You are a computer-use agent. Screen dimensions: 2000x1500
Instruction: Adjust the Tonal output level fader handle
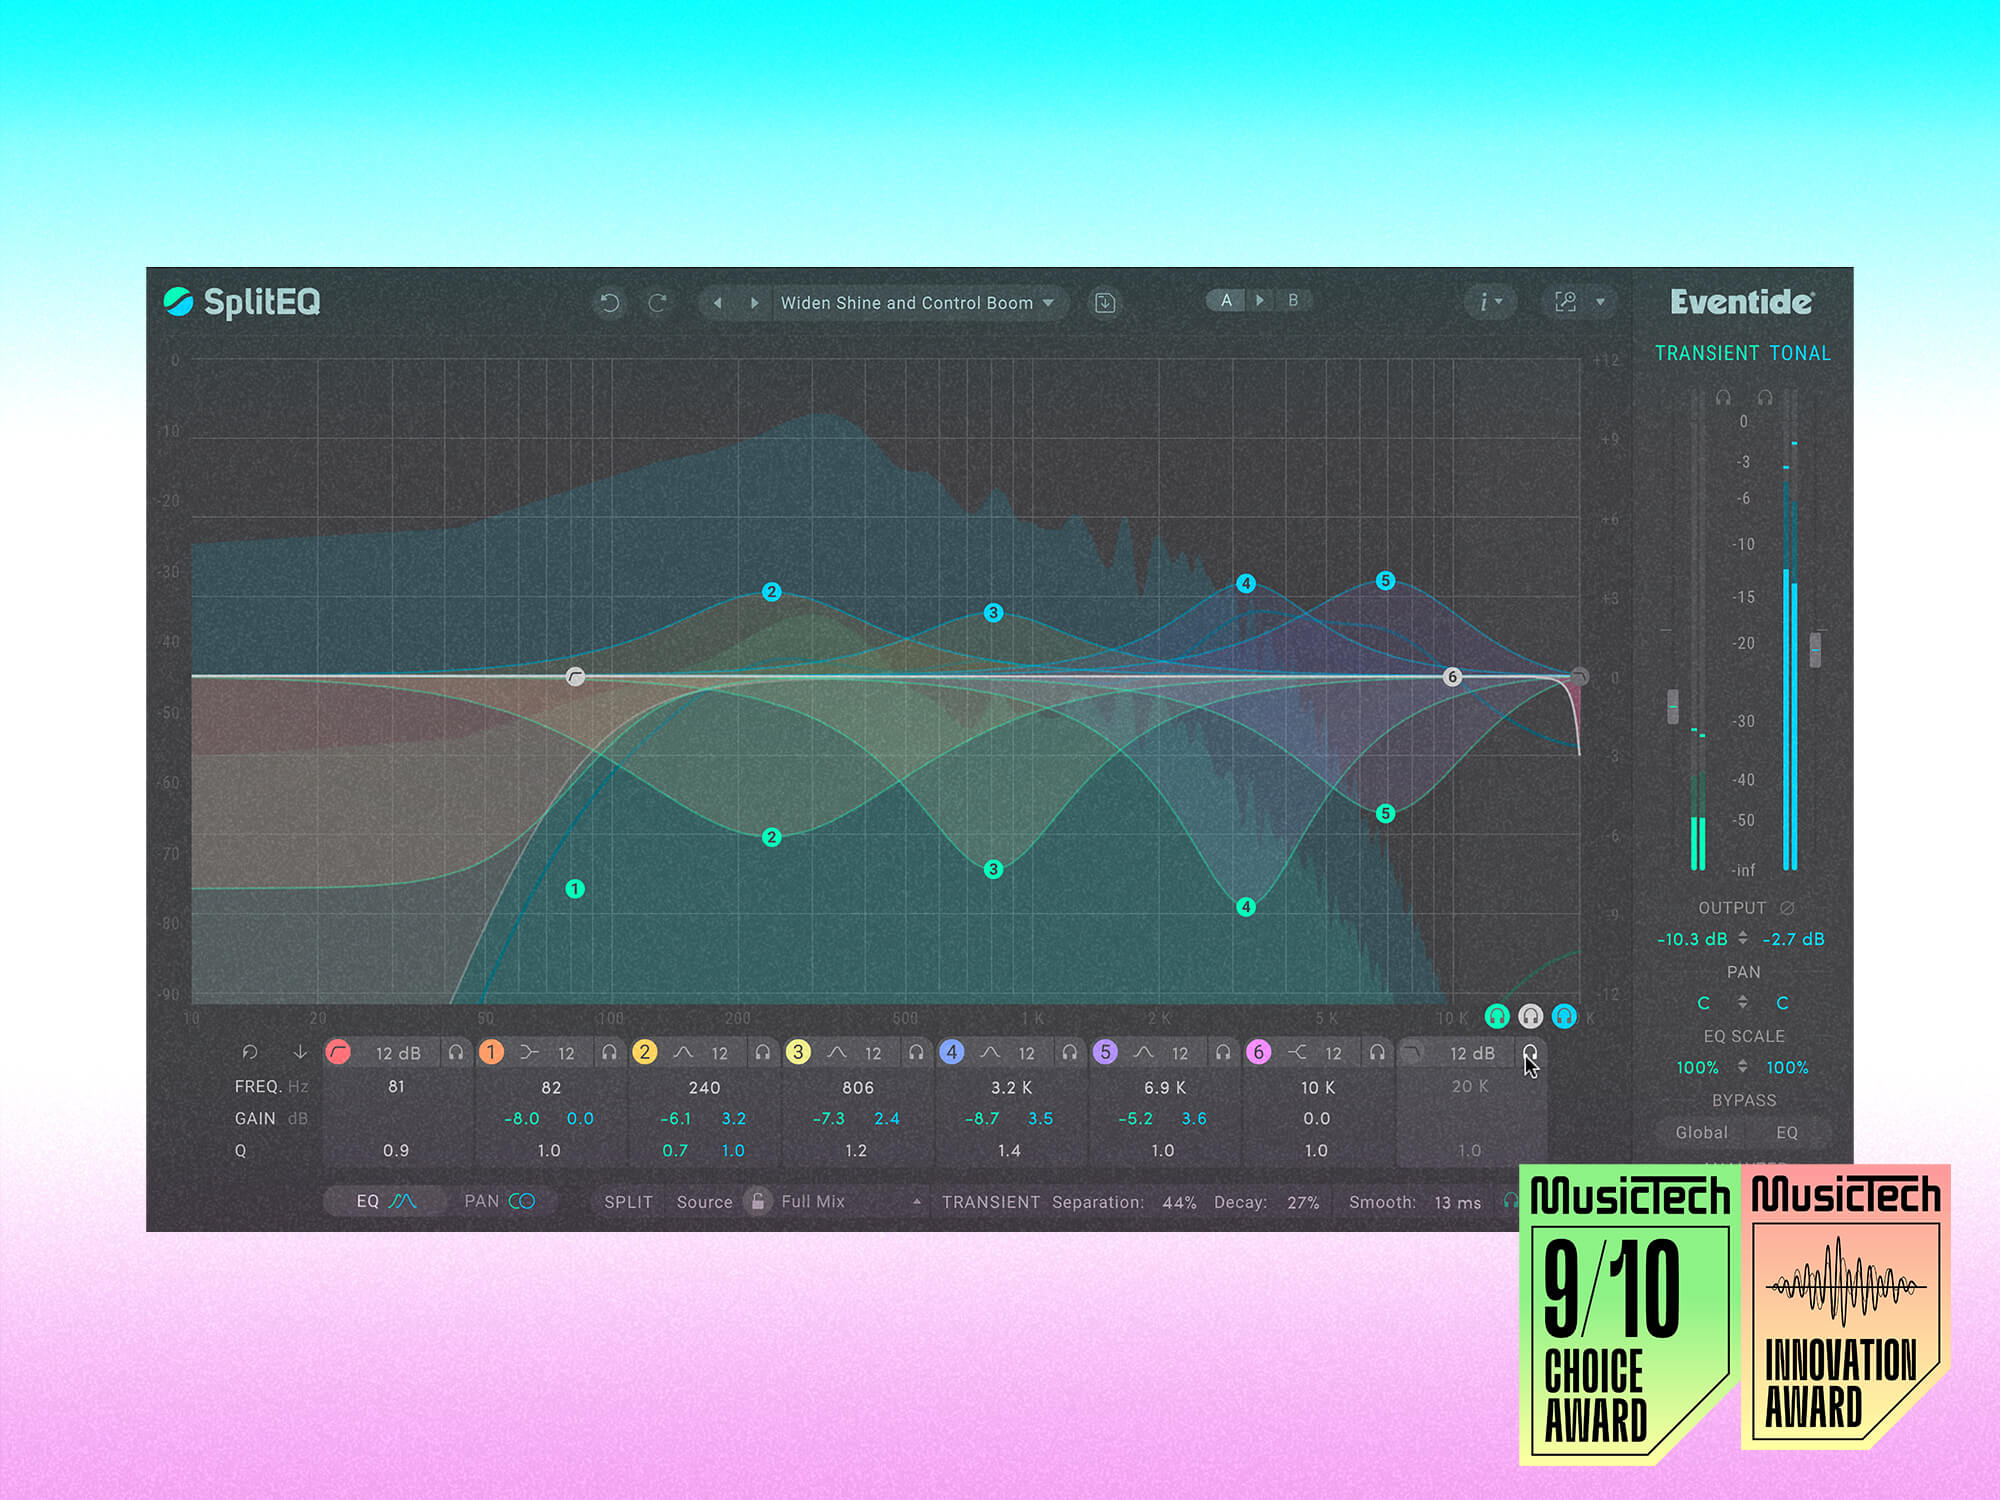1816,650
